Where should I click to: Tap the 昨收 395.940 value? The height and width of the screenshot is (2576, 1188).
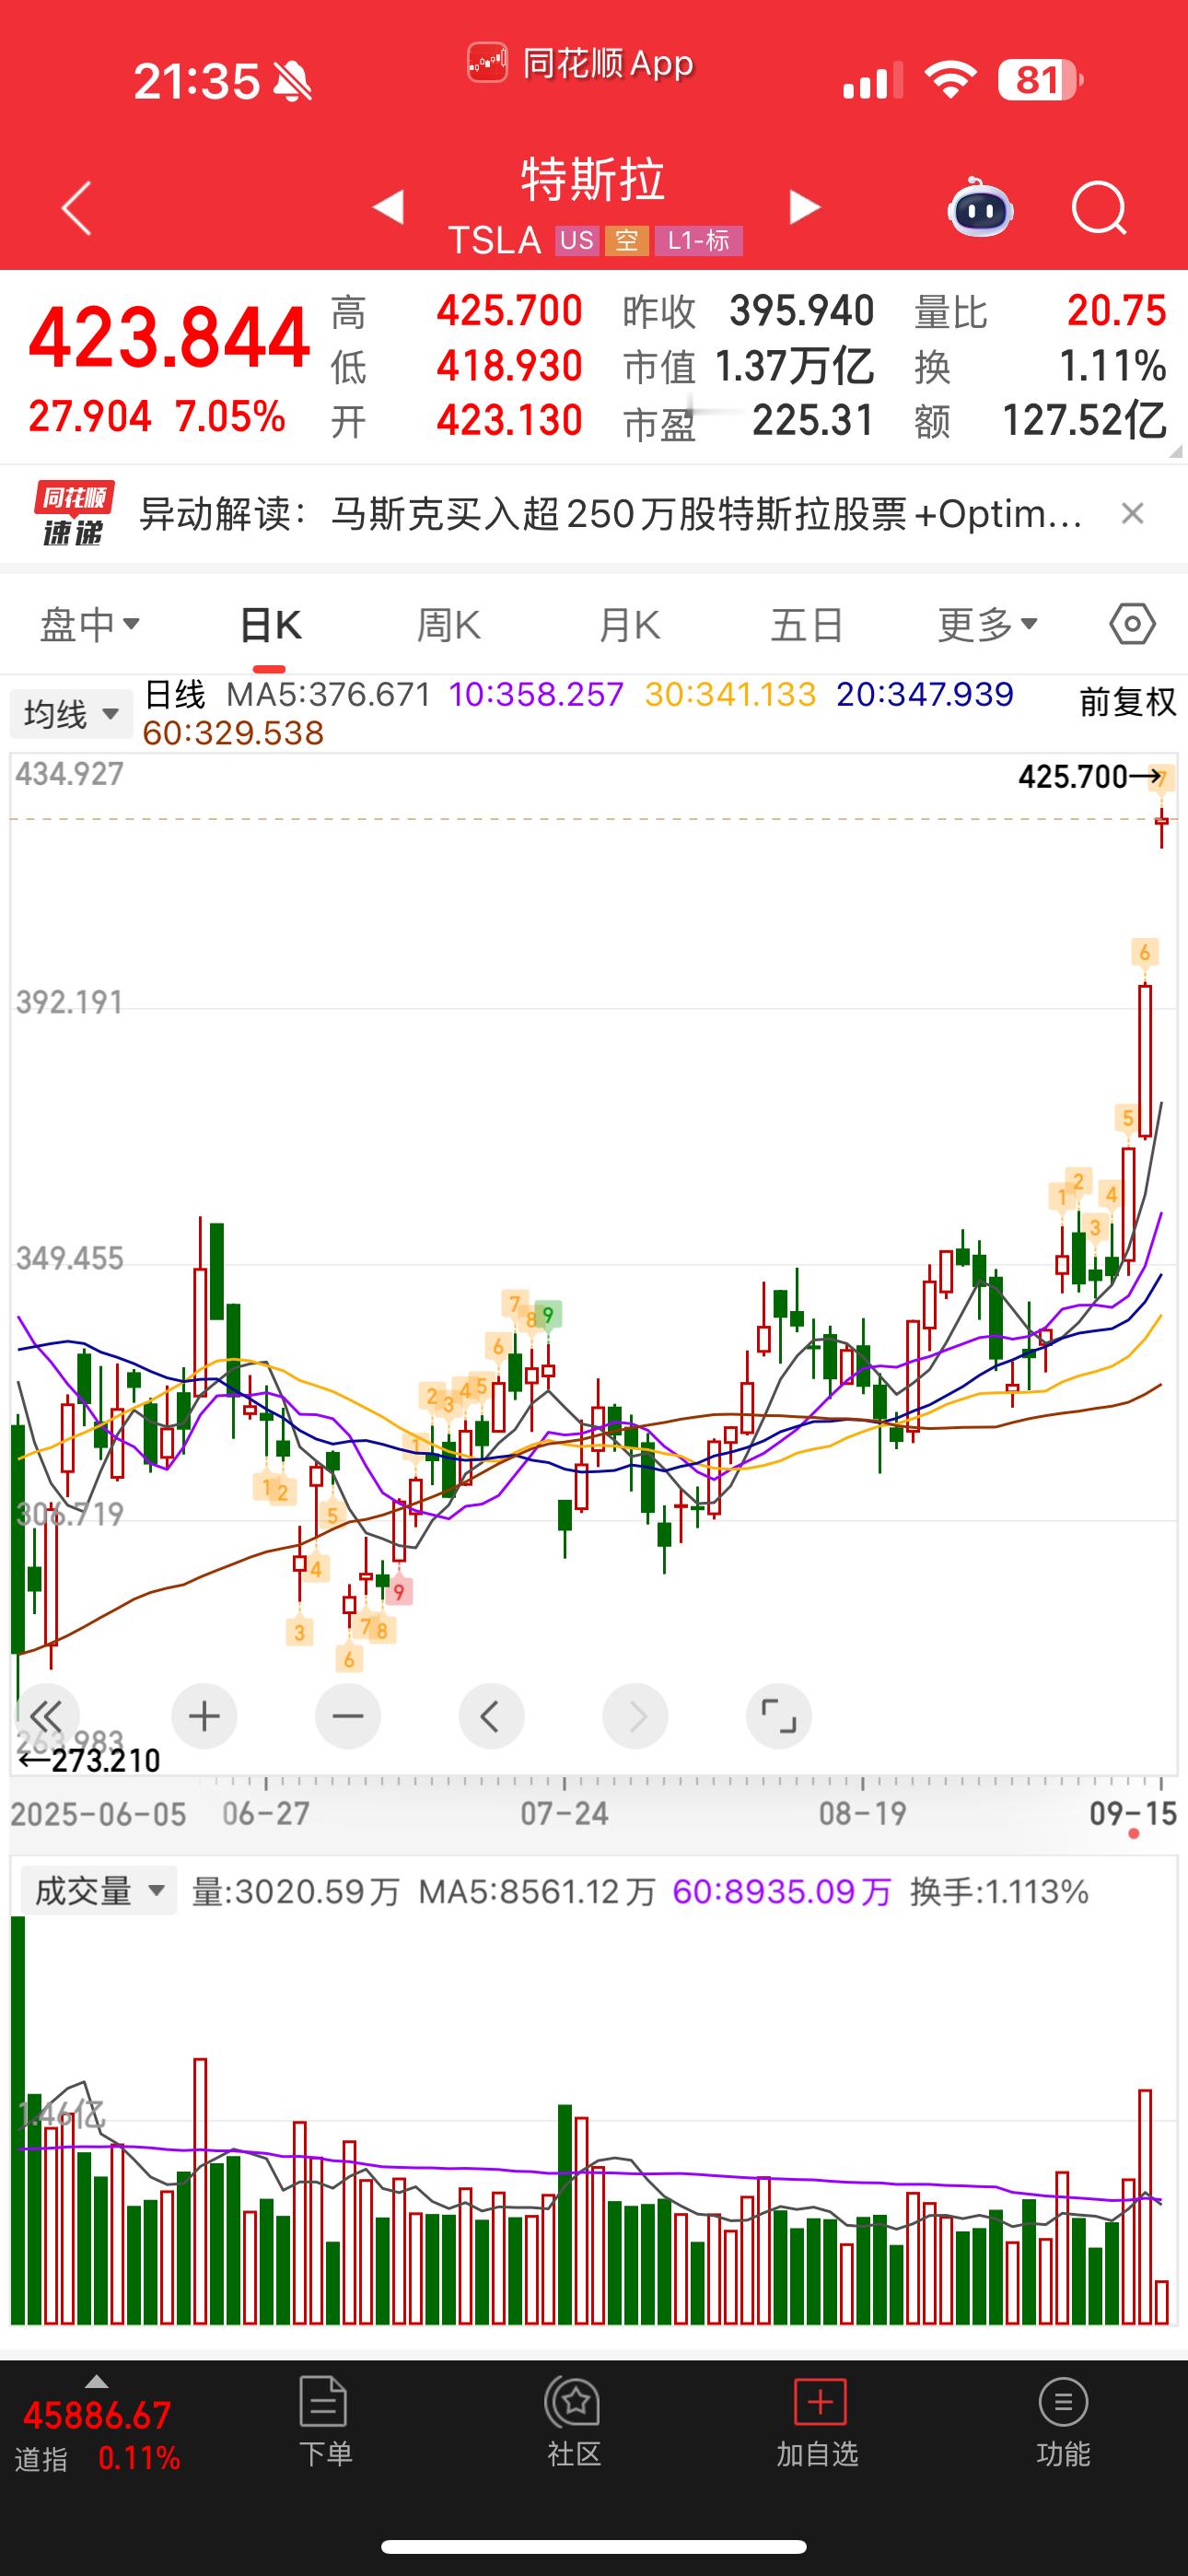click(x=802, y=311)
